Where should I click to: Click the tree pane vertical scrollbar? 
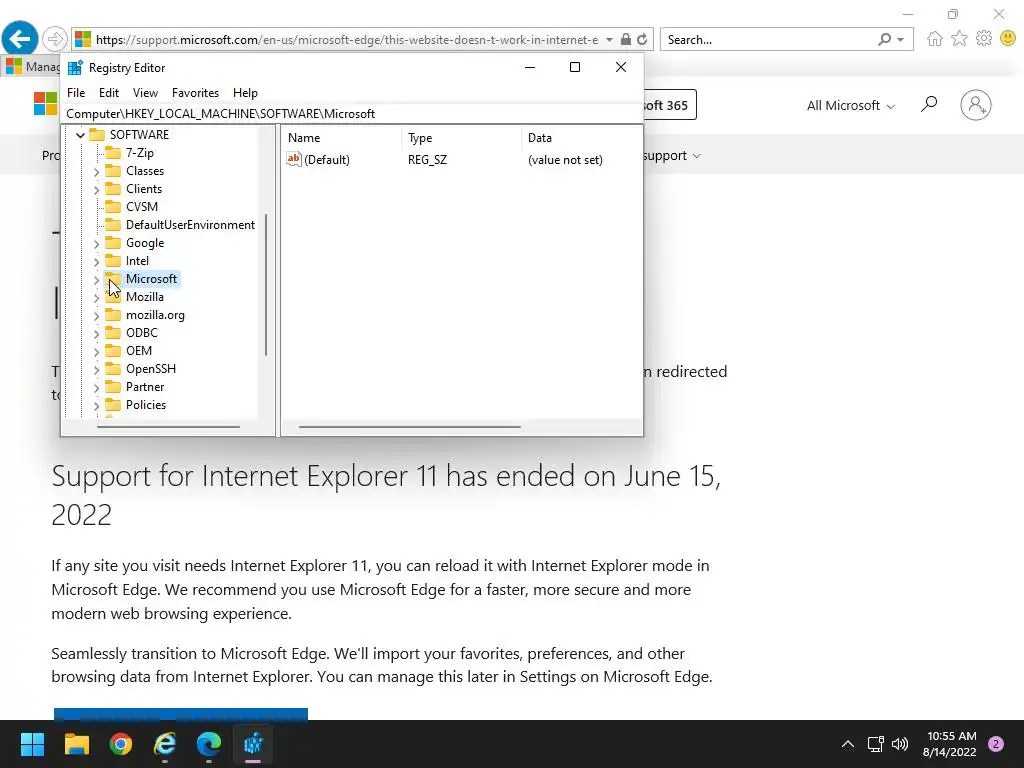266,285
